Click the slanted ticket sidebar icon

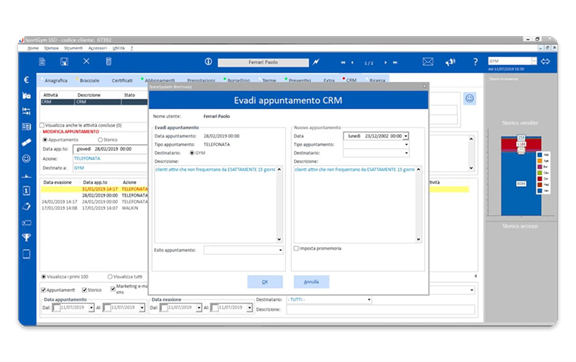pyautogui.click(x=26, y=143)
